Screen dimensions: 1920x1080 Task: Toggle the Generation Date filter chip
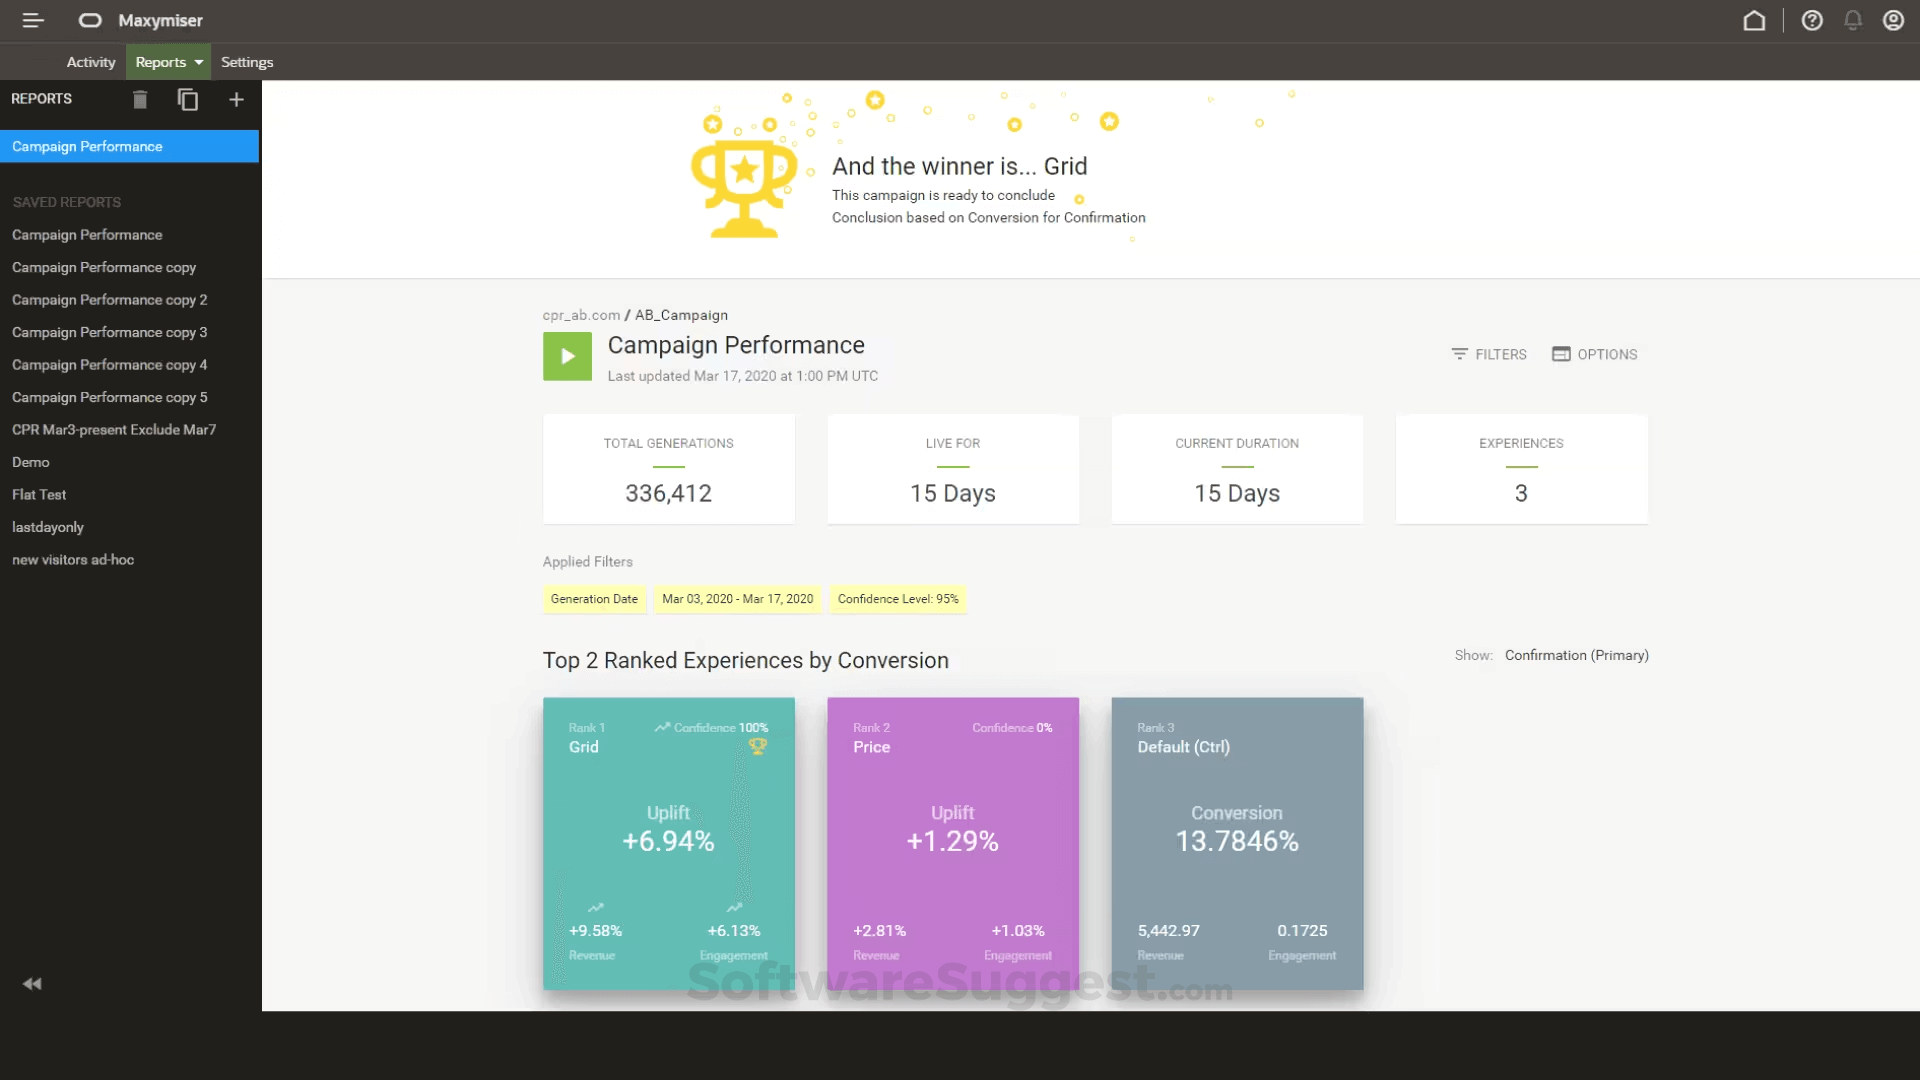[594, 599]
